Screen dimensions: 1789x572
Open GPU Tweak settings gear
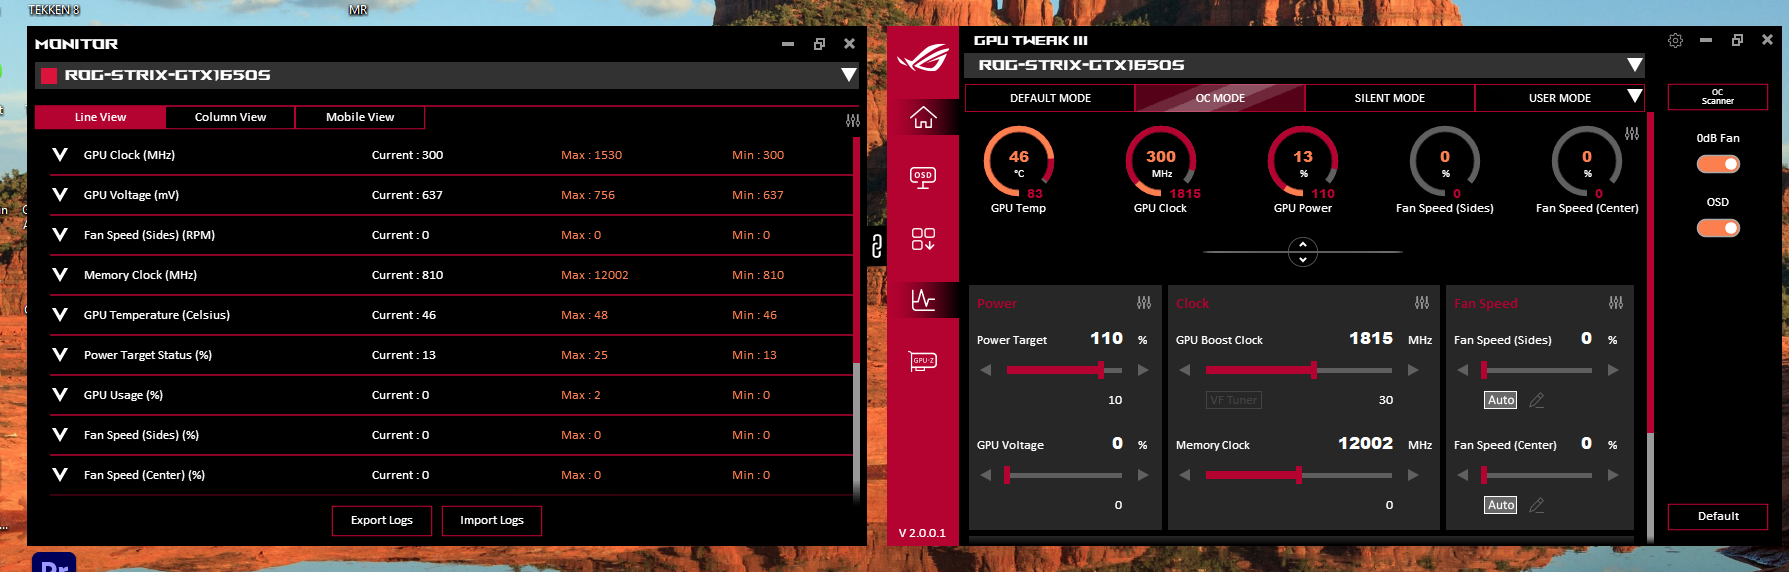pos(1675,41)
